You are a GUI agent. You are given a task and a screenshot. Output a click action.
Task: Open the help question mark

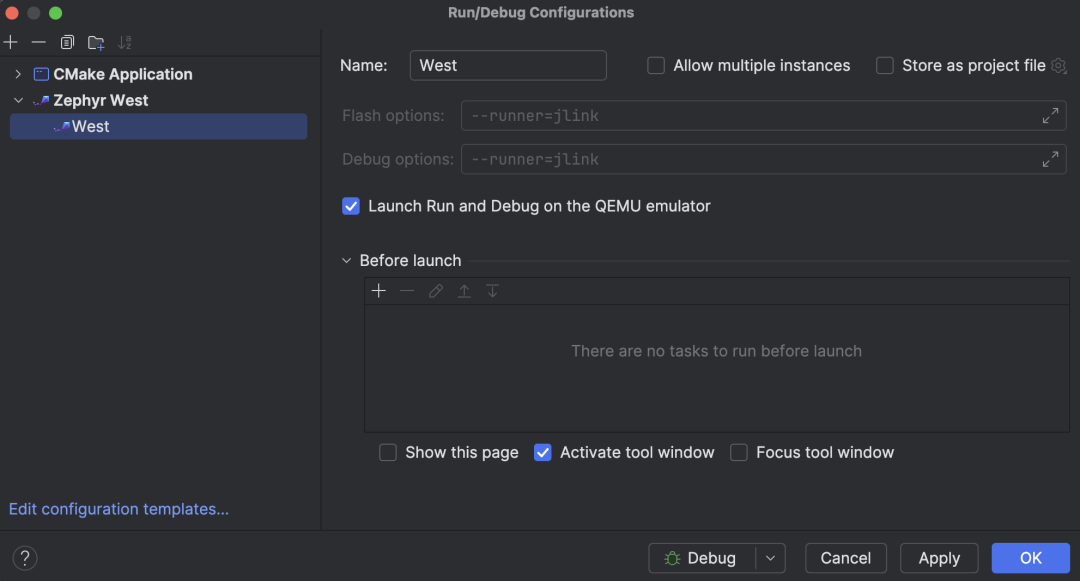click(x=25, y=558)
